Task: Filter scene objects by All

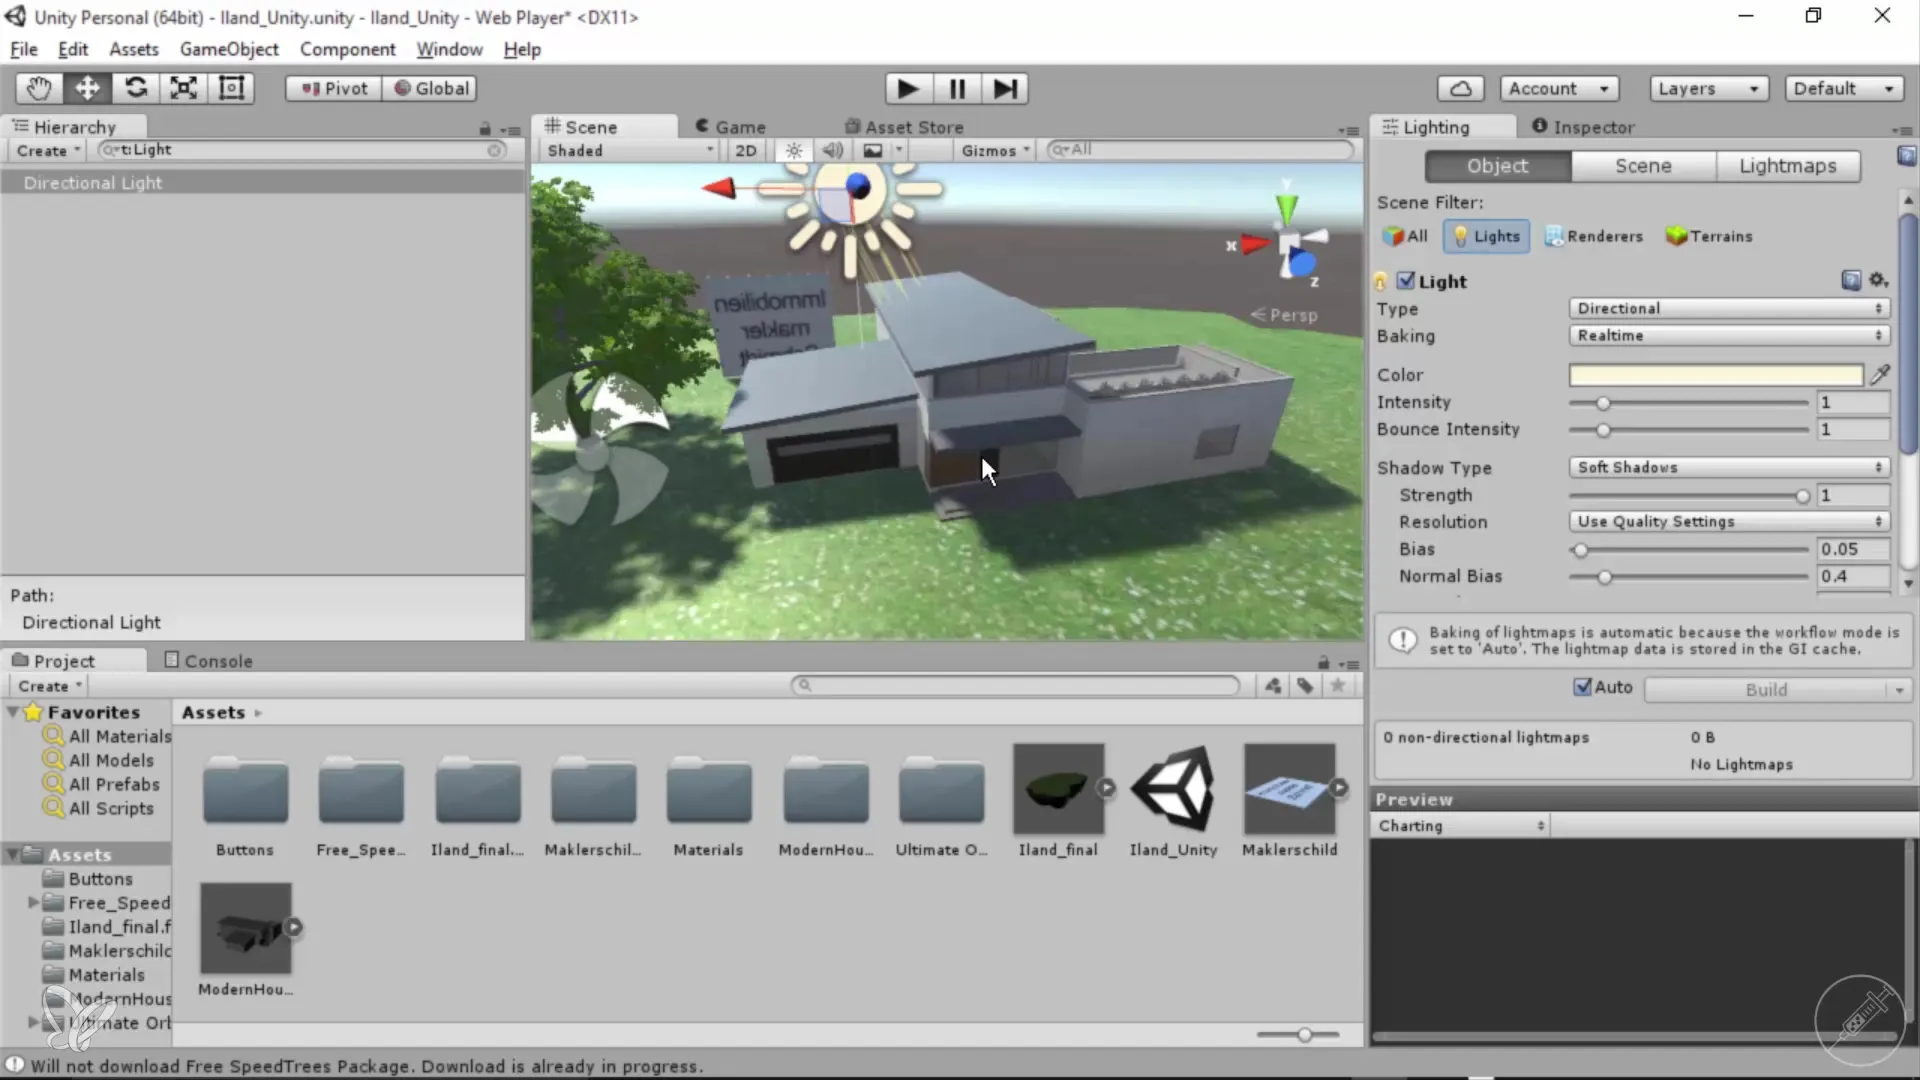Action: coord(1406,236)
